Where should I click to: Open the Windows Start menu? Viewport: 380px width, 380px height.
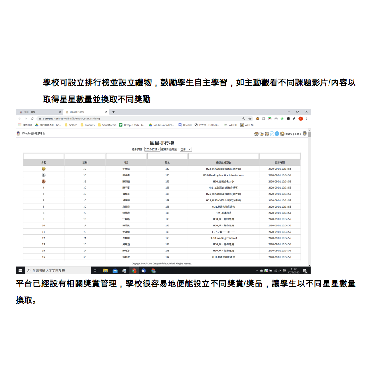tap(20, 270)
